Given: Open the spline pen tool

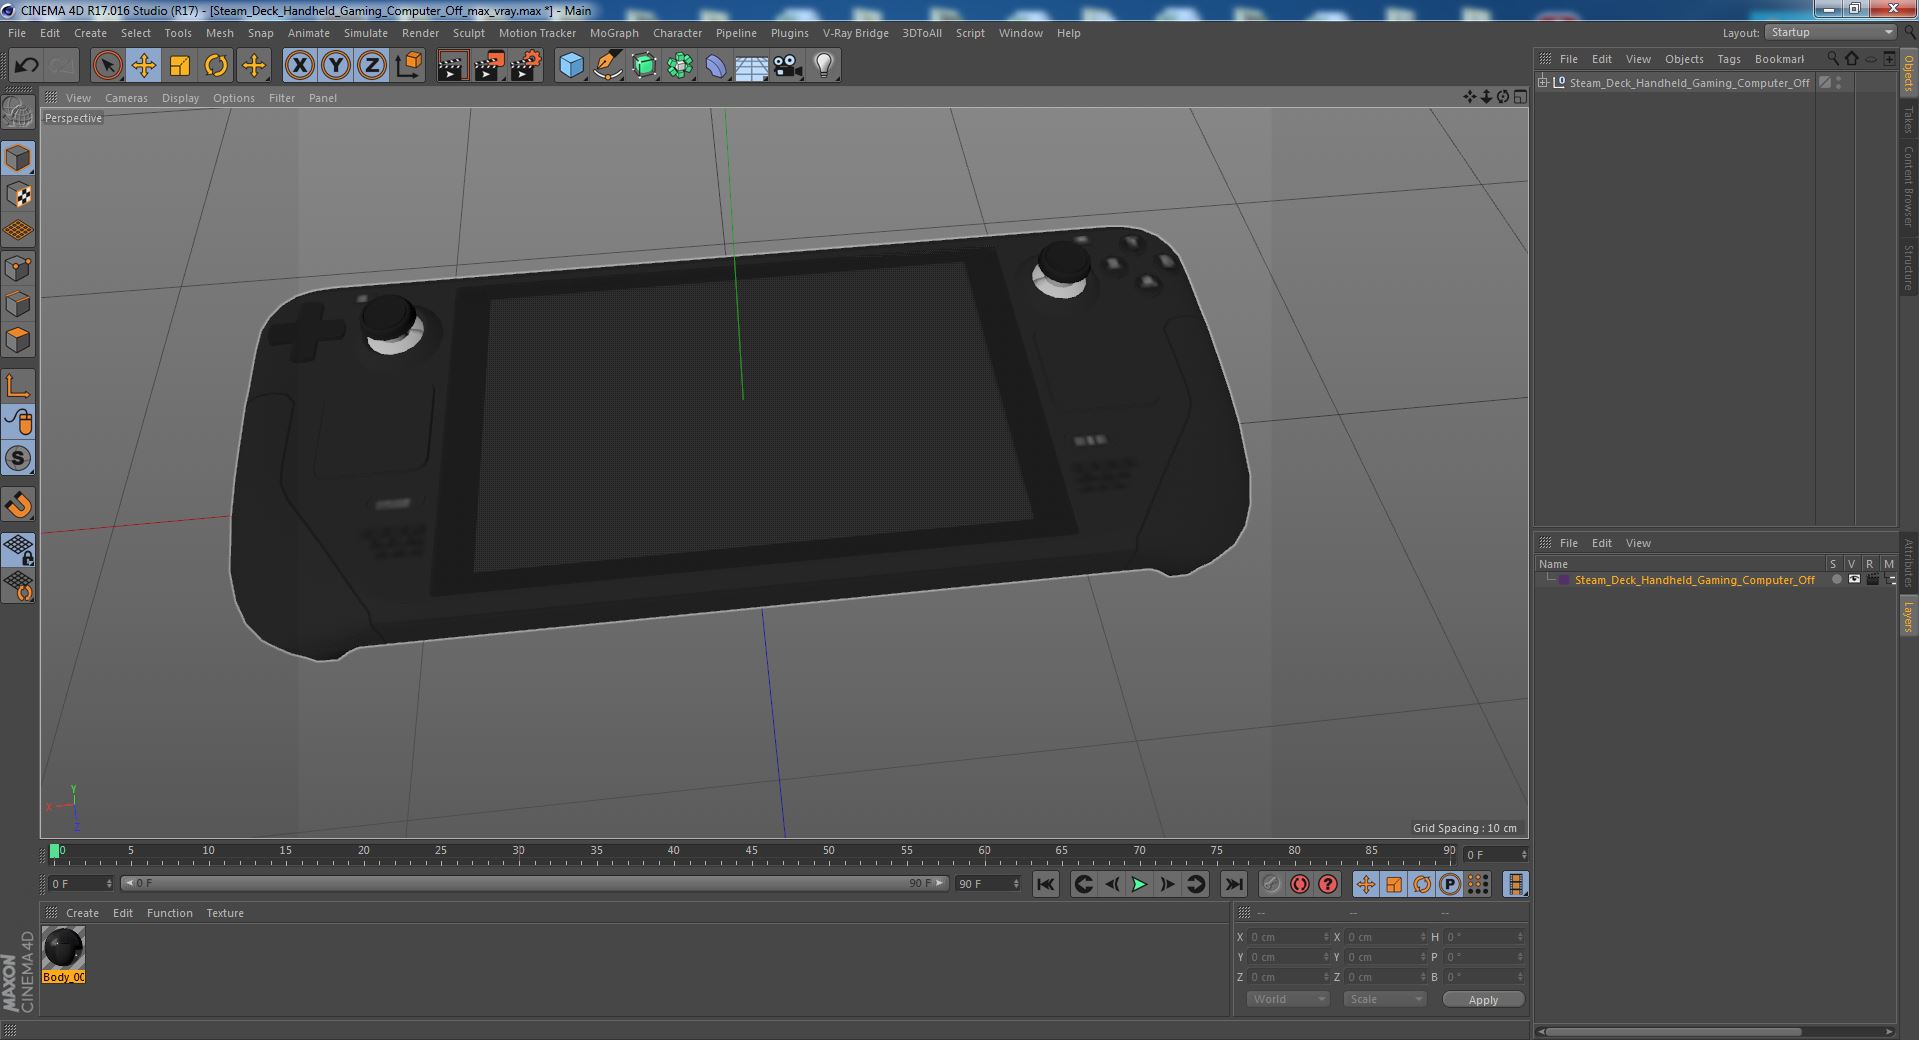Looking at the screenshot, I should tap(607, 66).
